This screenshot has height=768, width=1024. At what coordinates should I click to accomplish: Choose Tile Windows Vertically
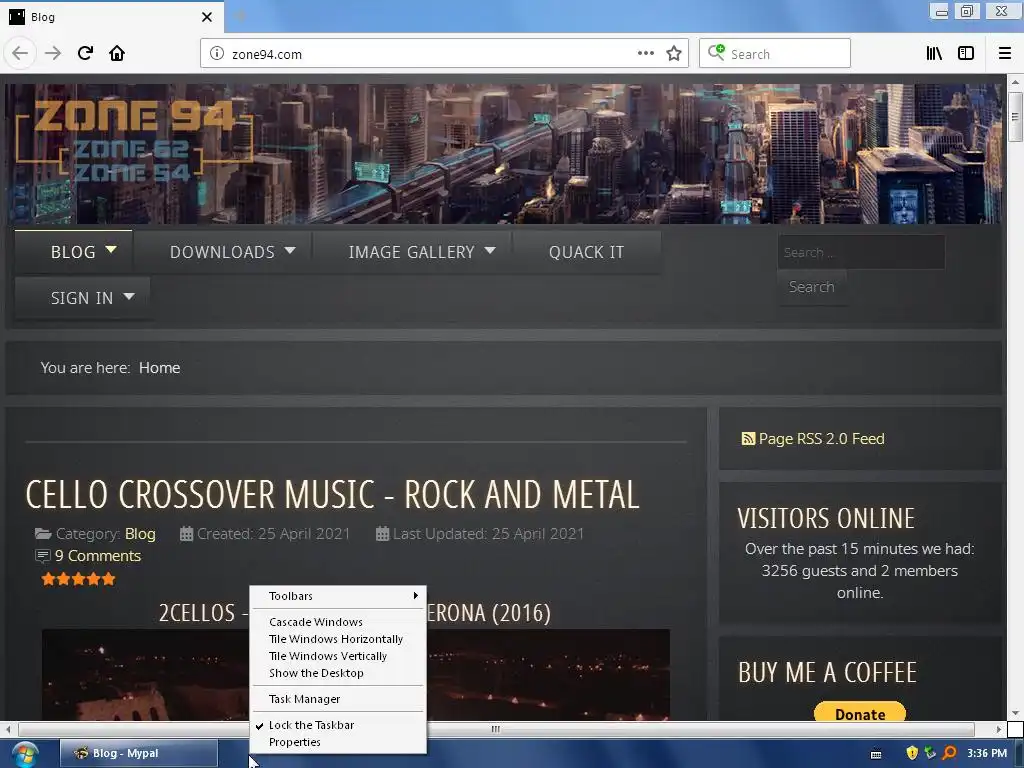coord(338,656)
